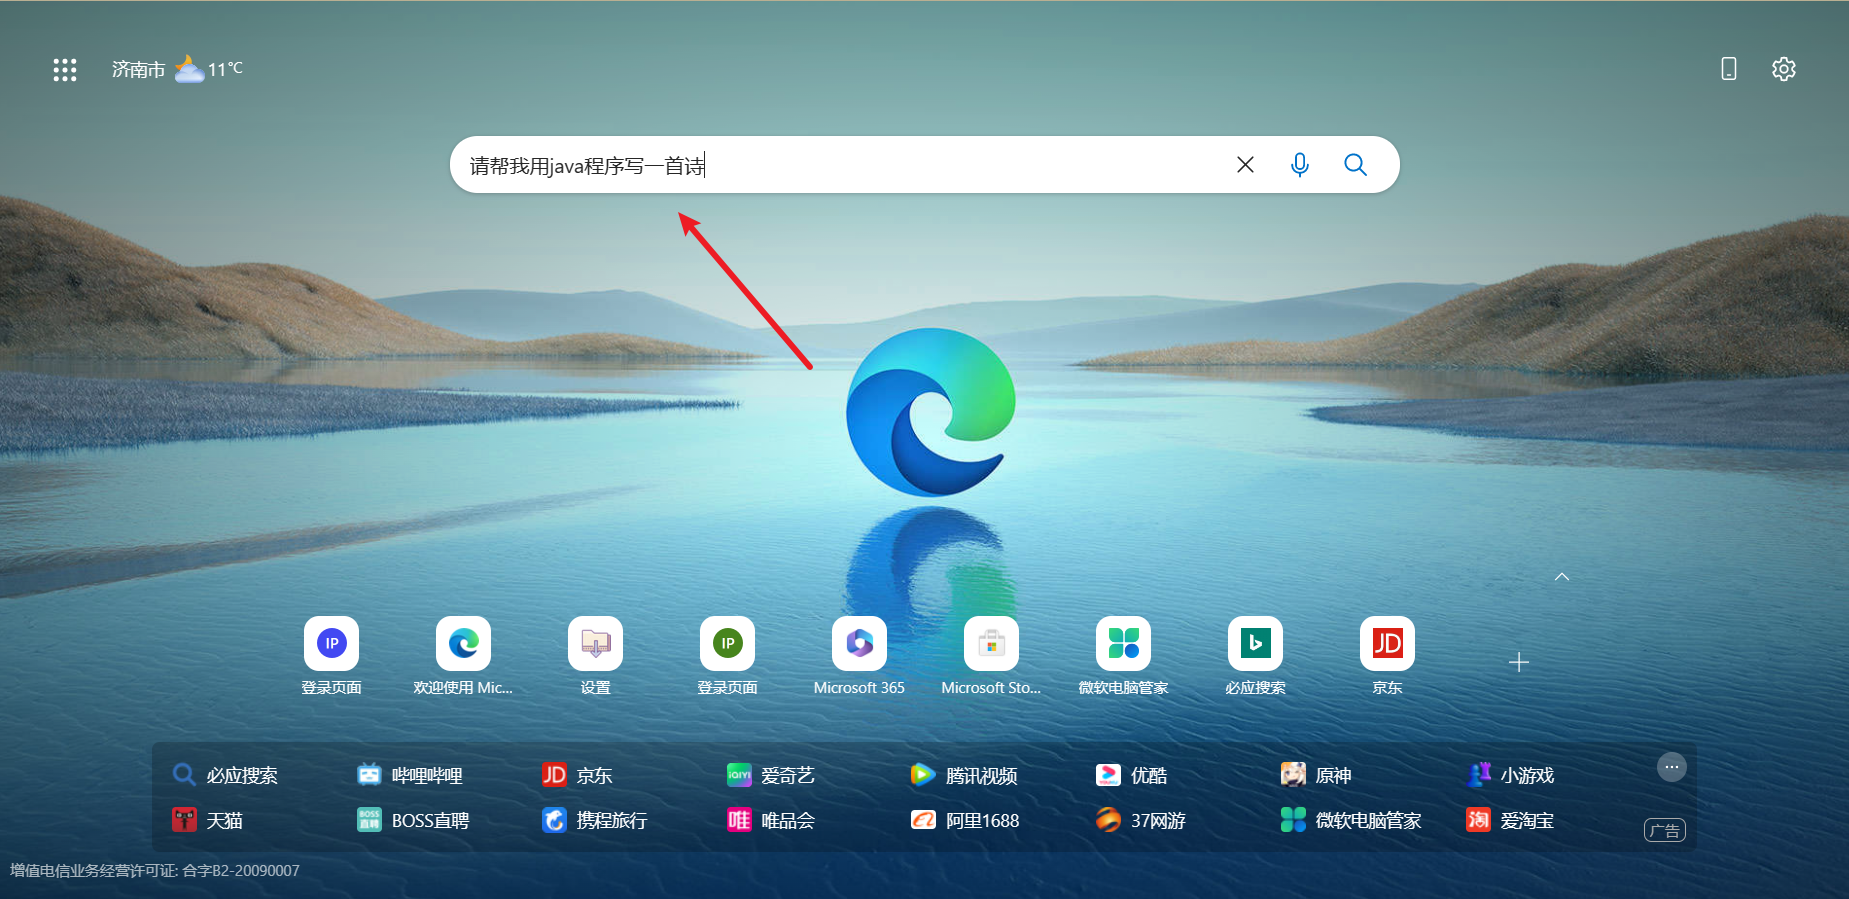Open 阿里1688 link
The height and width of the screenshot is (899, 1849).
[x=965, y=820]
